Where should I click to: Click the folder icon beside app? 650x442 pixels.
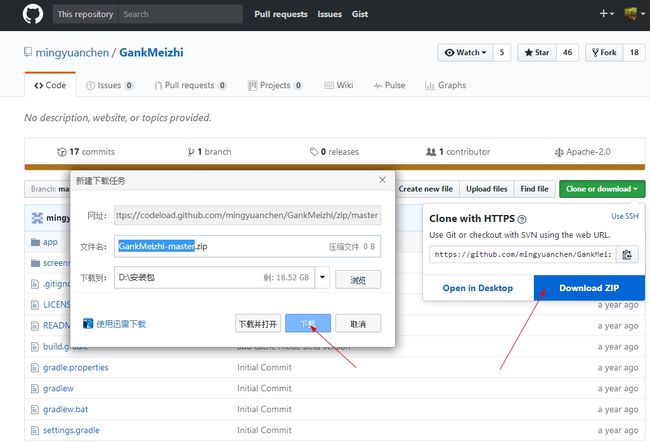35,242
